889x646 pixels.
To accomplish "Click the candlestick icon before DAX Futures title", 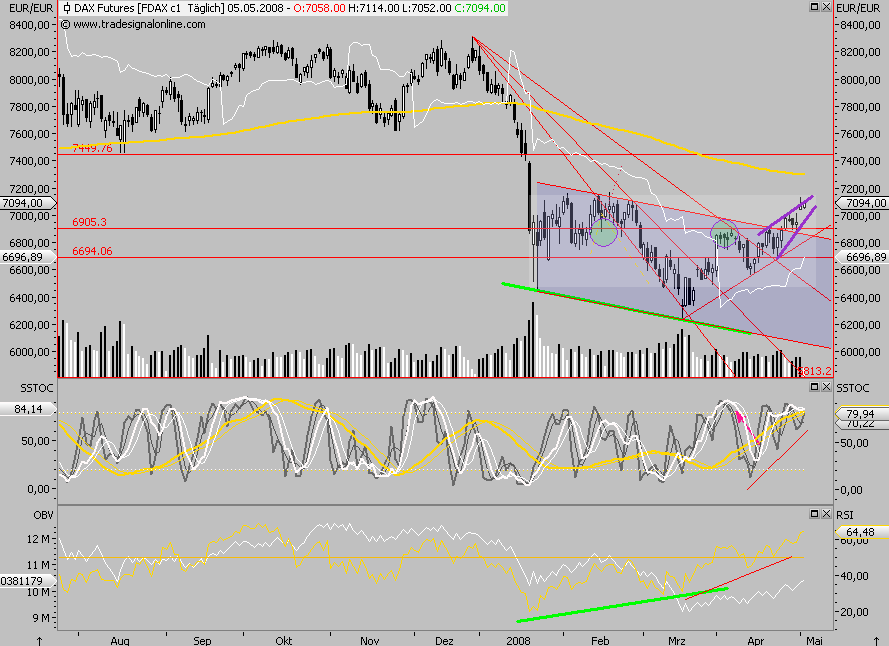I will click(67, 8).
